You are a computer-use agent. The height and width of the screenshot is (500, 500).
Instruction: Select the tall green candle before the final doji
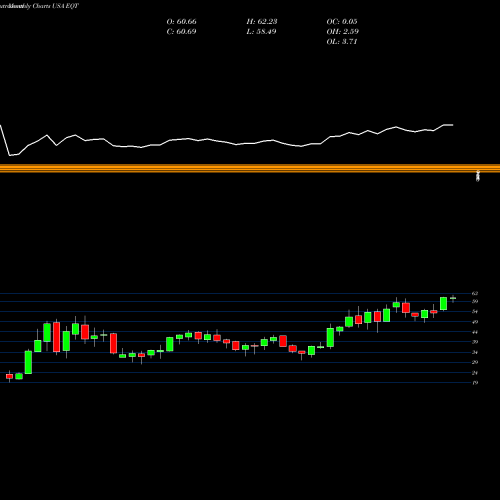click(x=443, y=303)
